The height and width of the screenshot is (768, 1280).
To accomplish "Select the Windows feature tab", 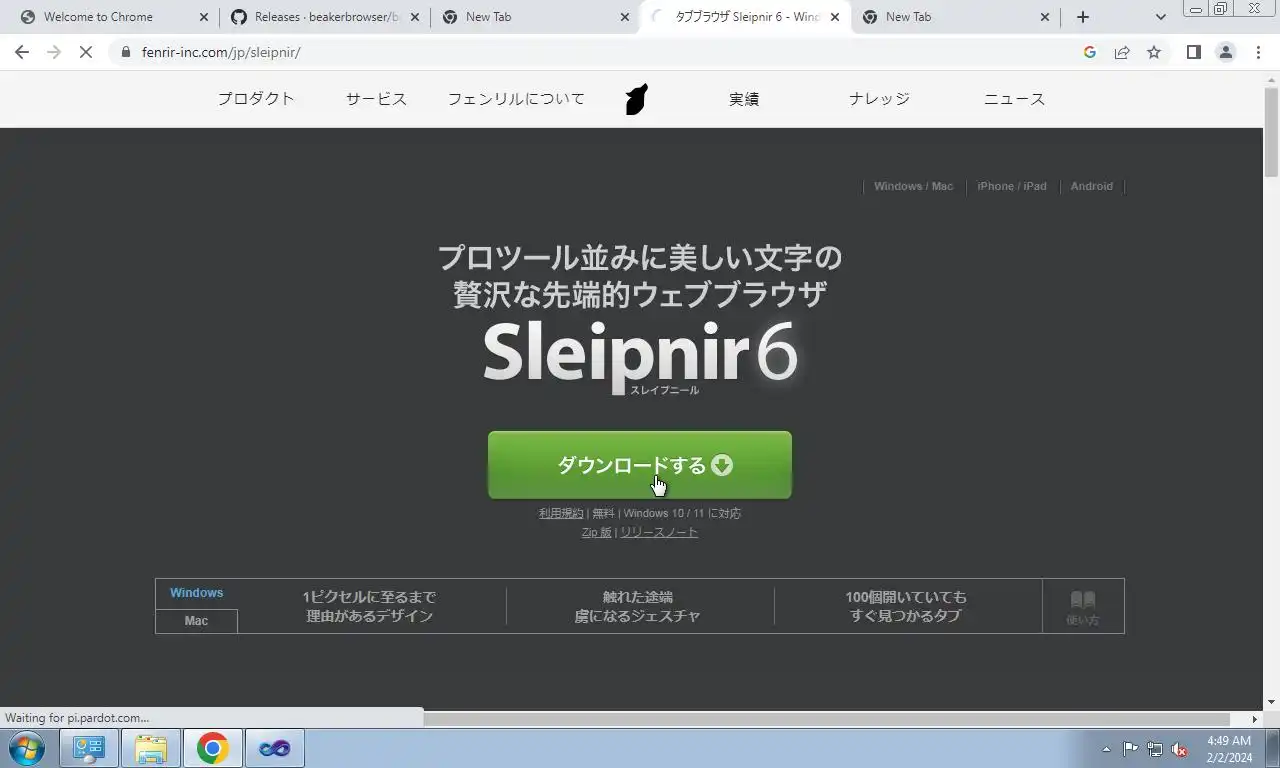I will tap(196, 593).
